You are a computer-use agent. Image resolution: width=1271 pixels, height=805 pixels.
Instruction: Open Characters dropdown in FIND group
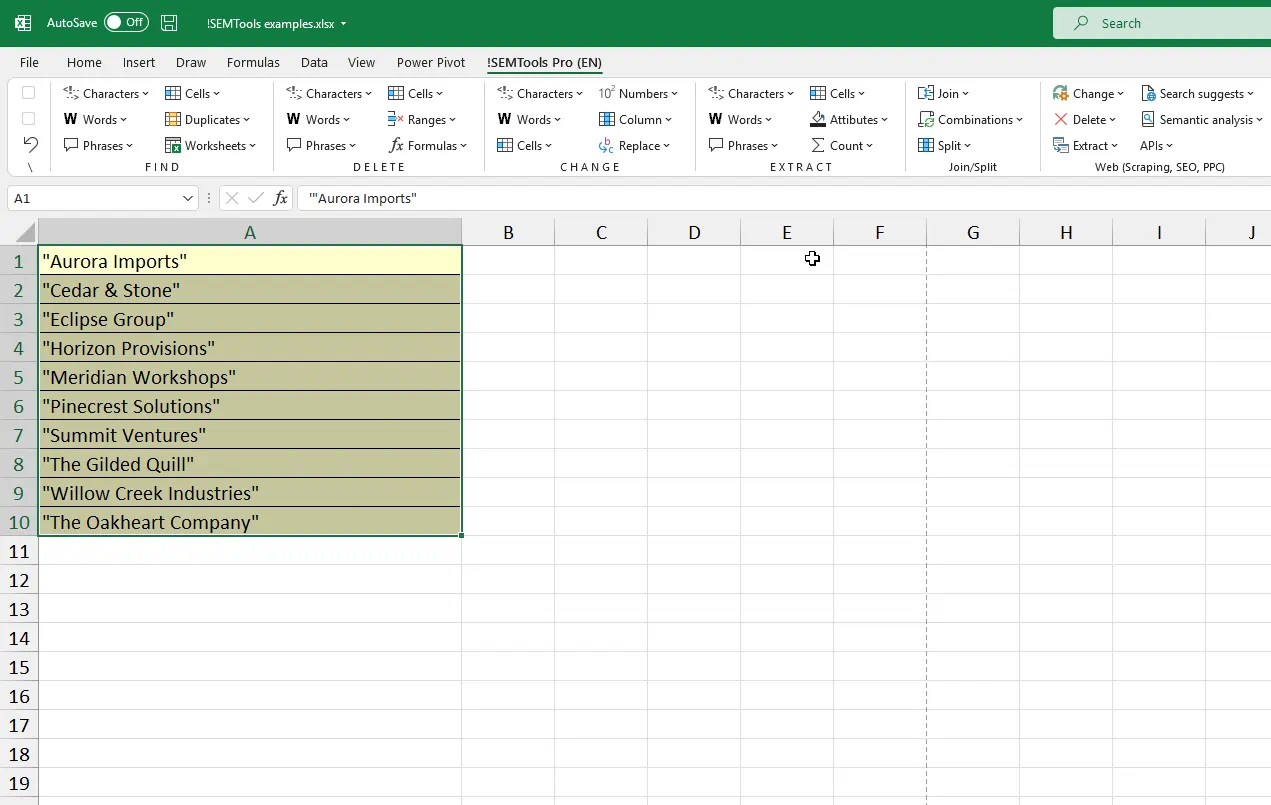click(x=106, y=93)
